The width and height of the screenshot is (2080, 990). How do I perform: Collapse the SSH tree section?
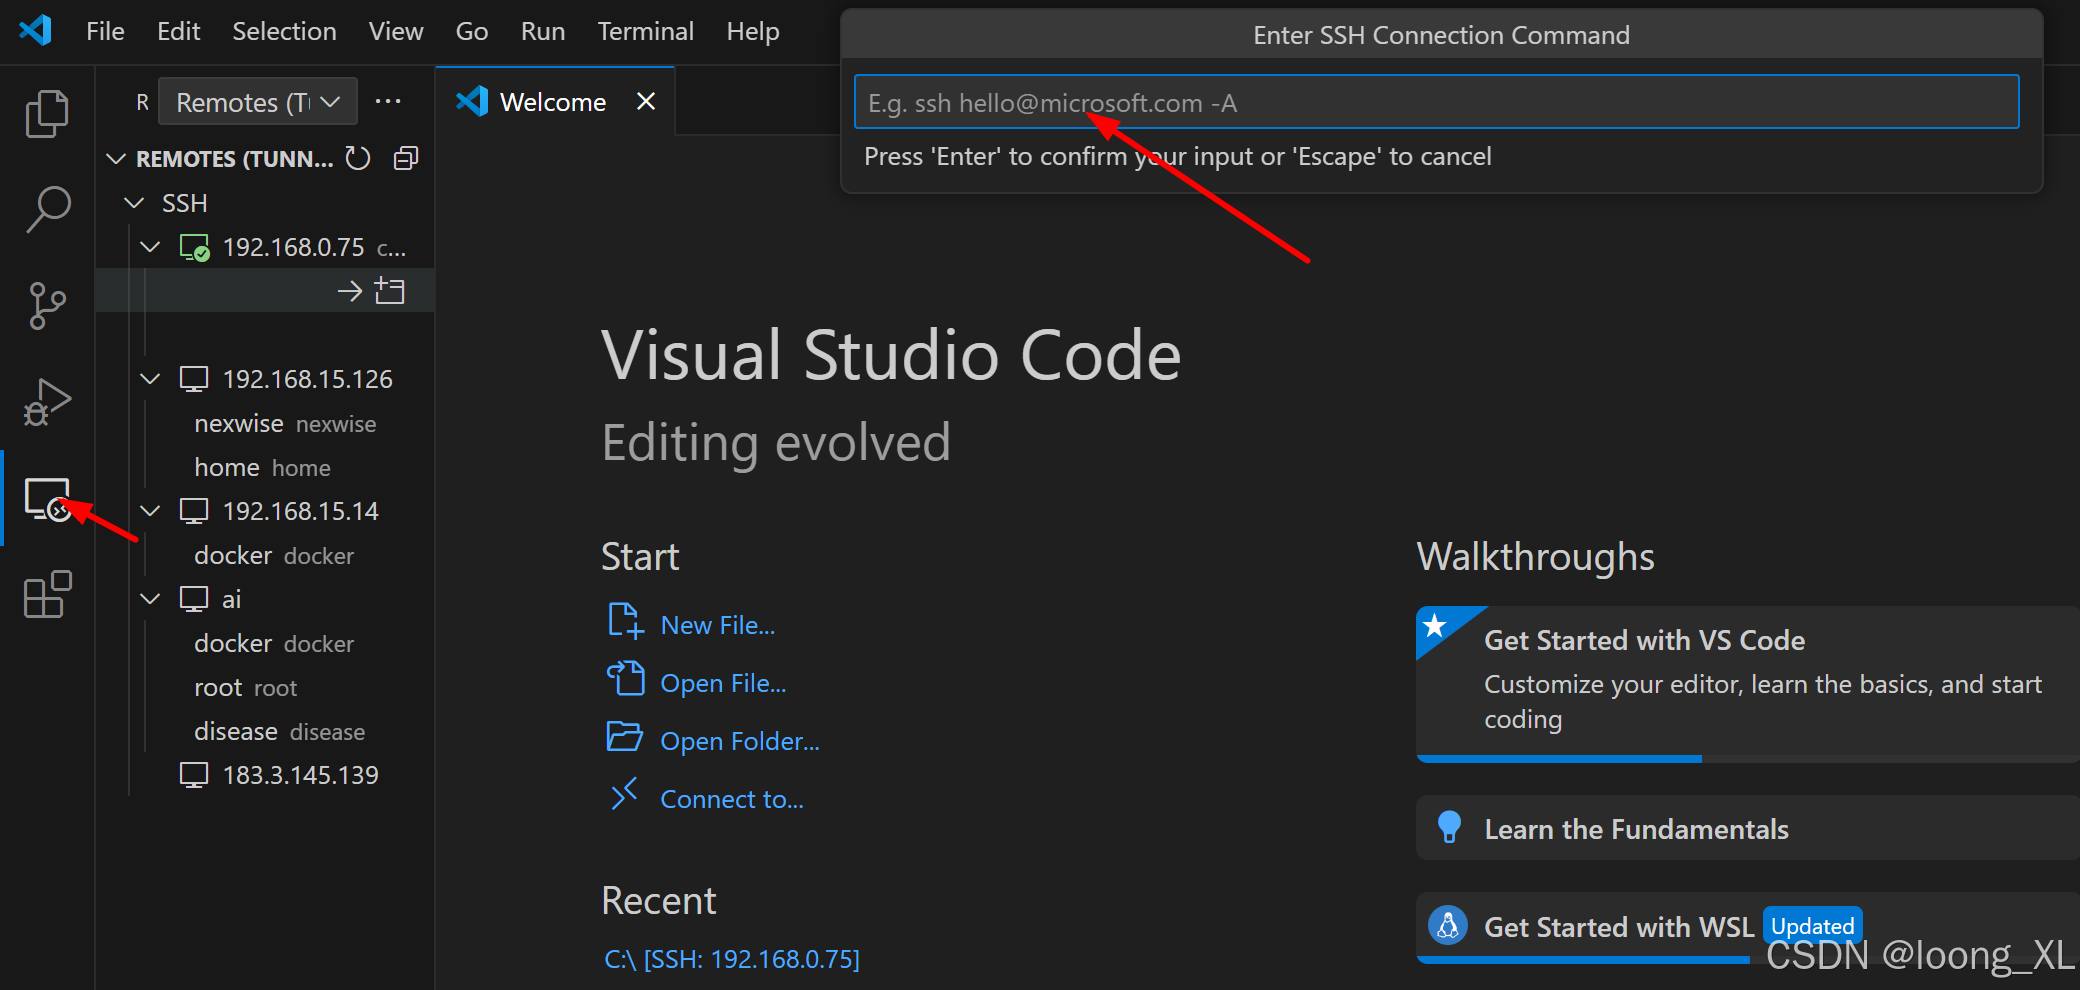(x=135, y=202)
